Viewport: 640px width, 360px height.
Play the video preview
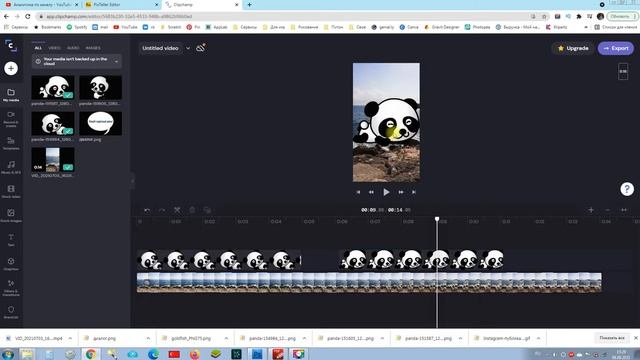[x=386, y=192]
